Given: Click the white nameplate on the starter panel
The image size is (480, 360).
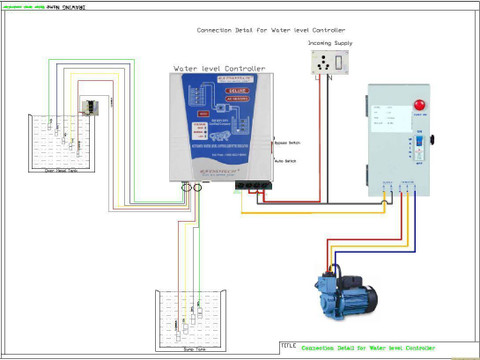Looking at the screenshot, I should pos(392,119).
